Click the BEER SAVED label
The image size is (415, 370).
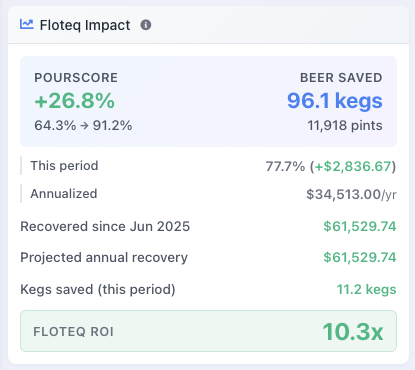(341, 78)
